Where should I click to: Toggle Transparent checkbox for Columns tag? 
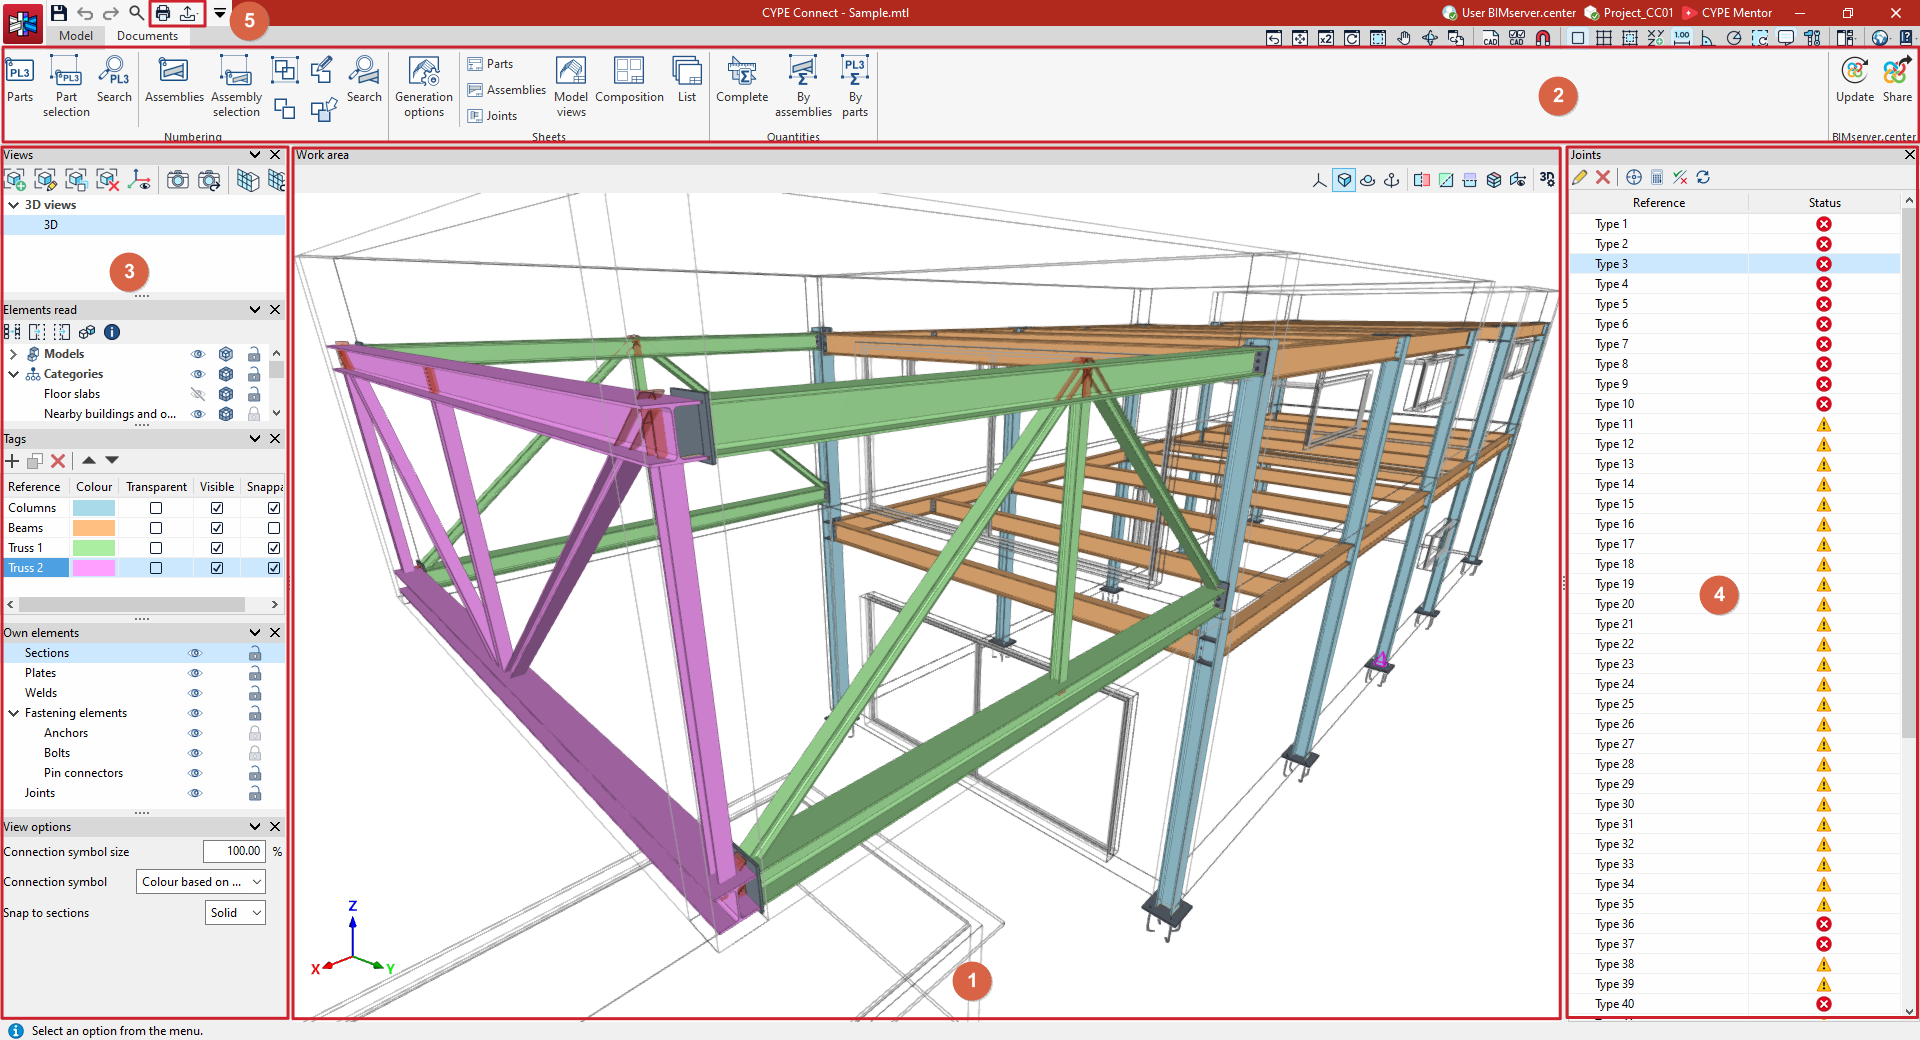156,508
